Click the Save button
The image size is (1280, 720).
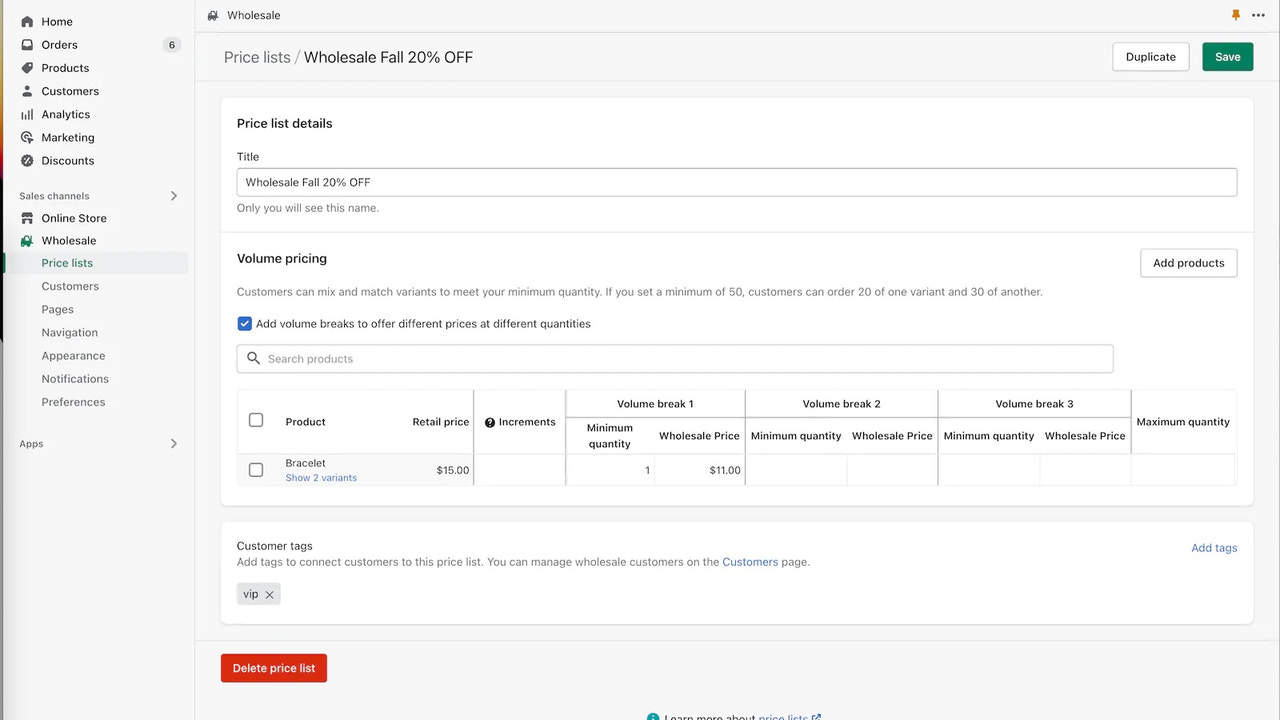(1227, 57)
